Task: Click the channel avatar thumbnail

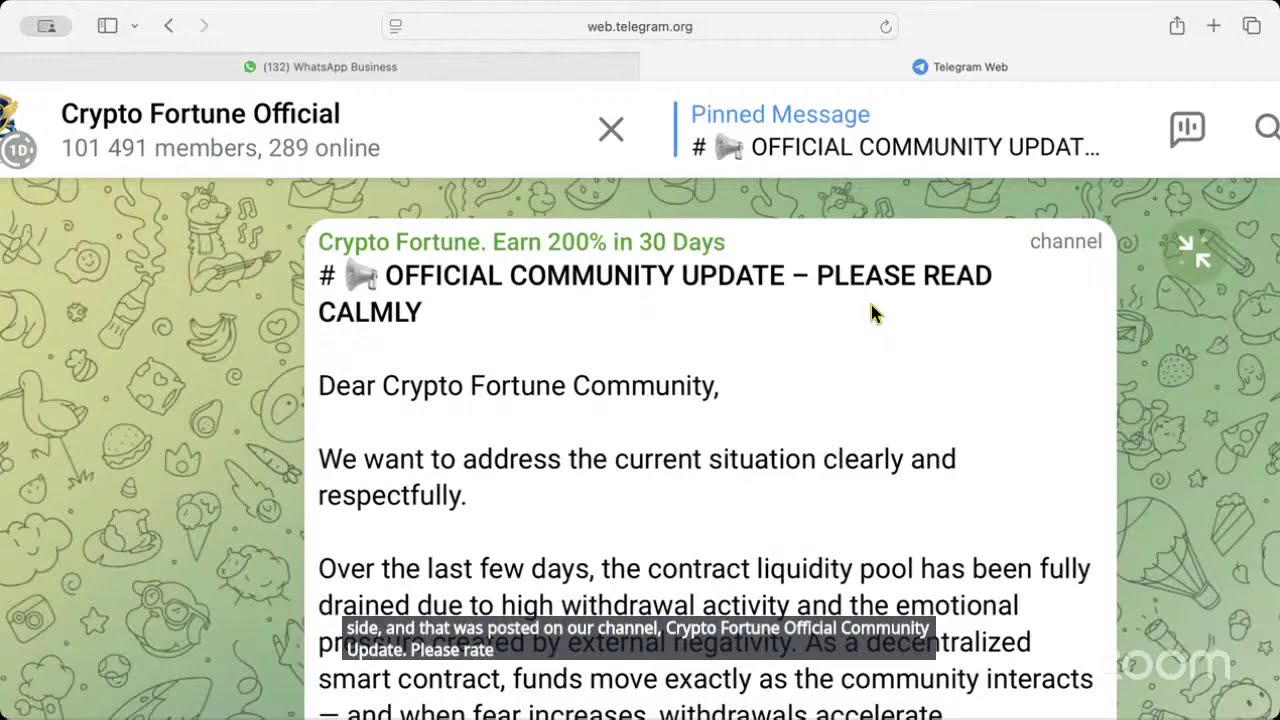Action: click(17, 130)
